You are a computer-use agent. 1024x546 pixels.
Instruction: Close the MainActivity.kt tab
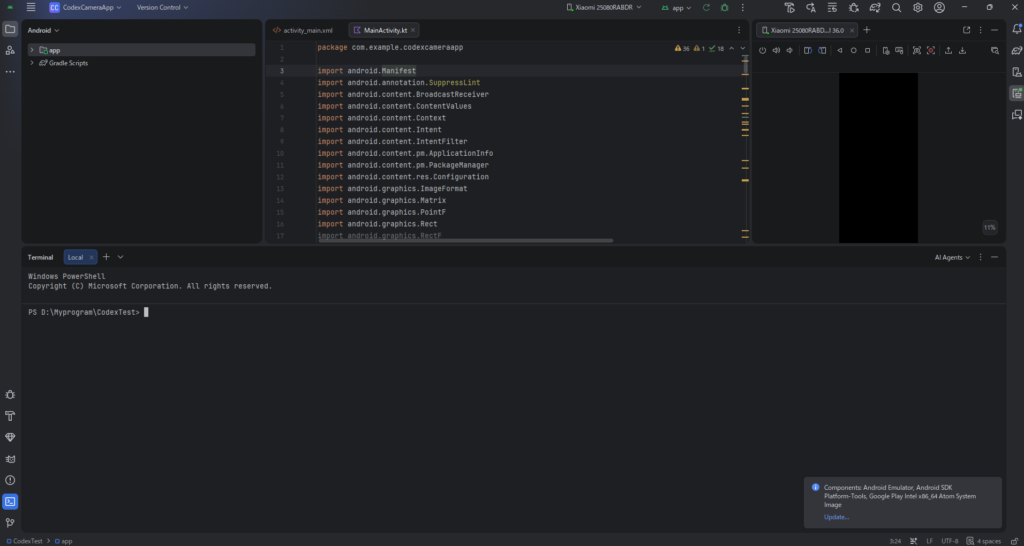point(413,30)
